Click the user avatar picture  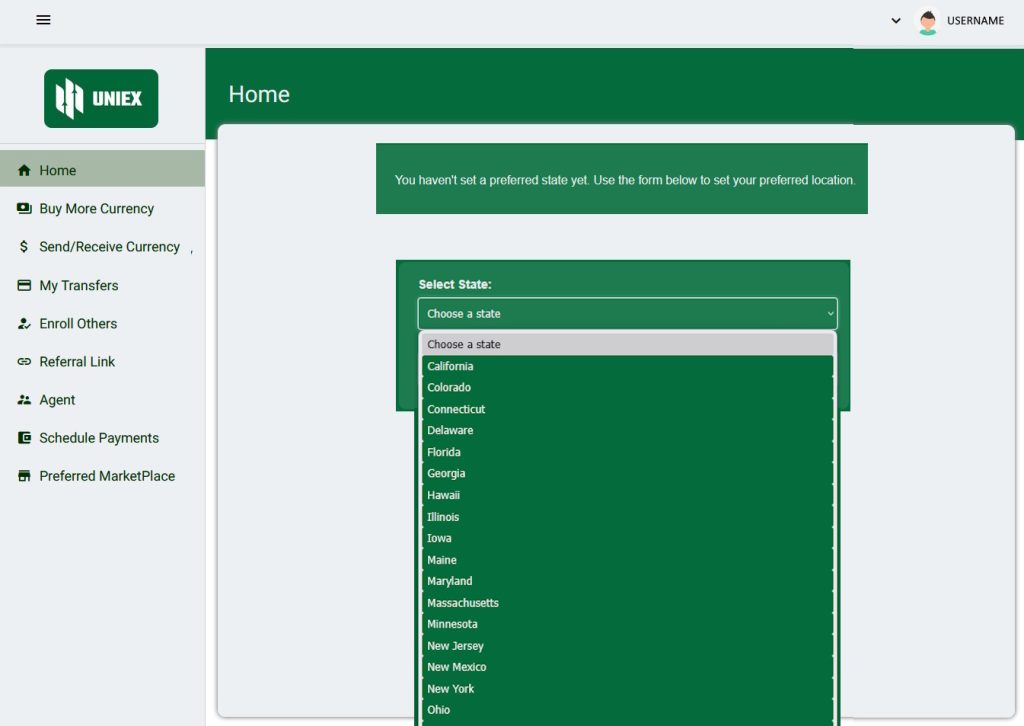click(x=928, y=21)
